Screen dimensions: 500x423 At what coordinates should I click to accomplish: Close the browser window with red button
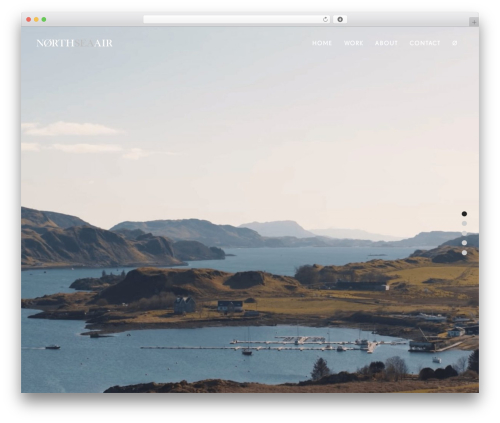click(x=29, y=19)
